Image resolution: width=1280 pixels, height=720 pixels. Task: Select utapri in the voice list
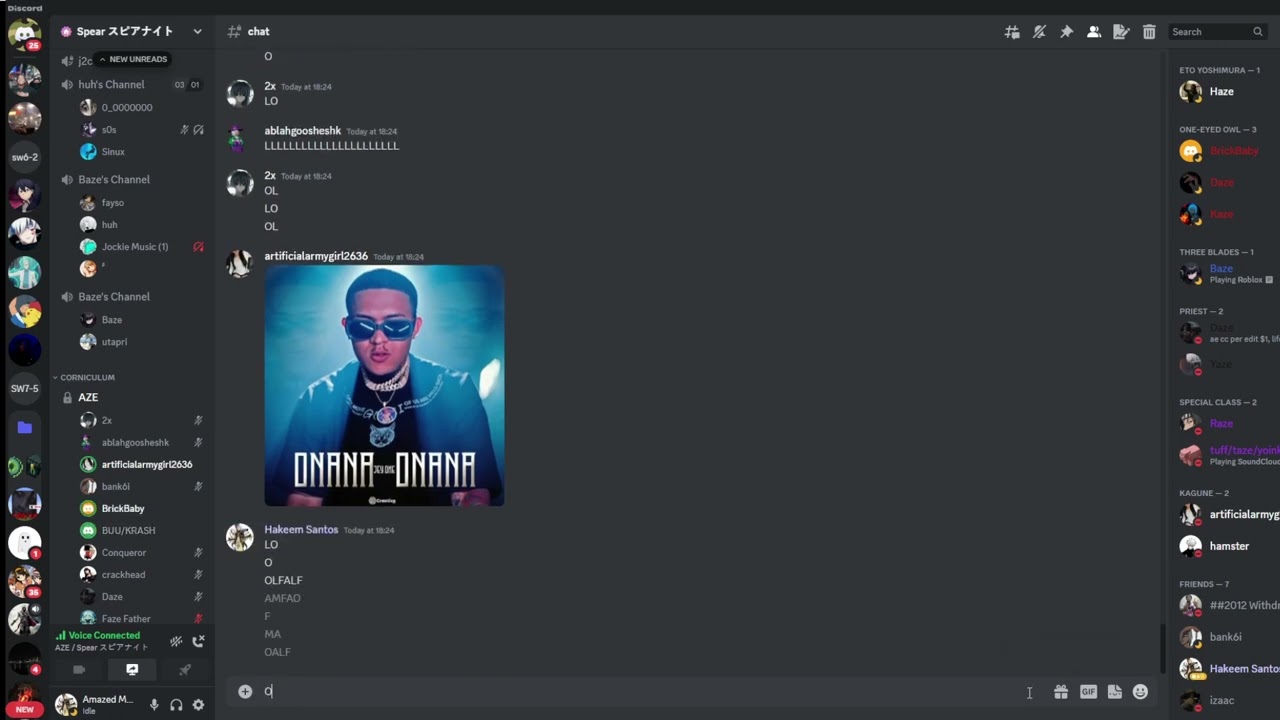pos(114,342)
